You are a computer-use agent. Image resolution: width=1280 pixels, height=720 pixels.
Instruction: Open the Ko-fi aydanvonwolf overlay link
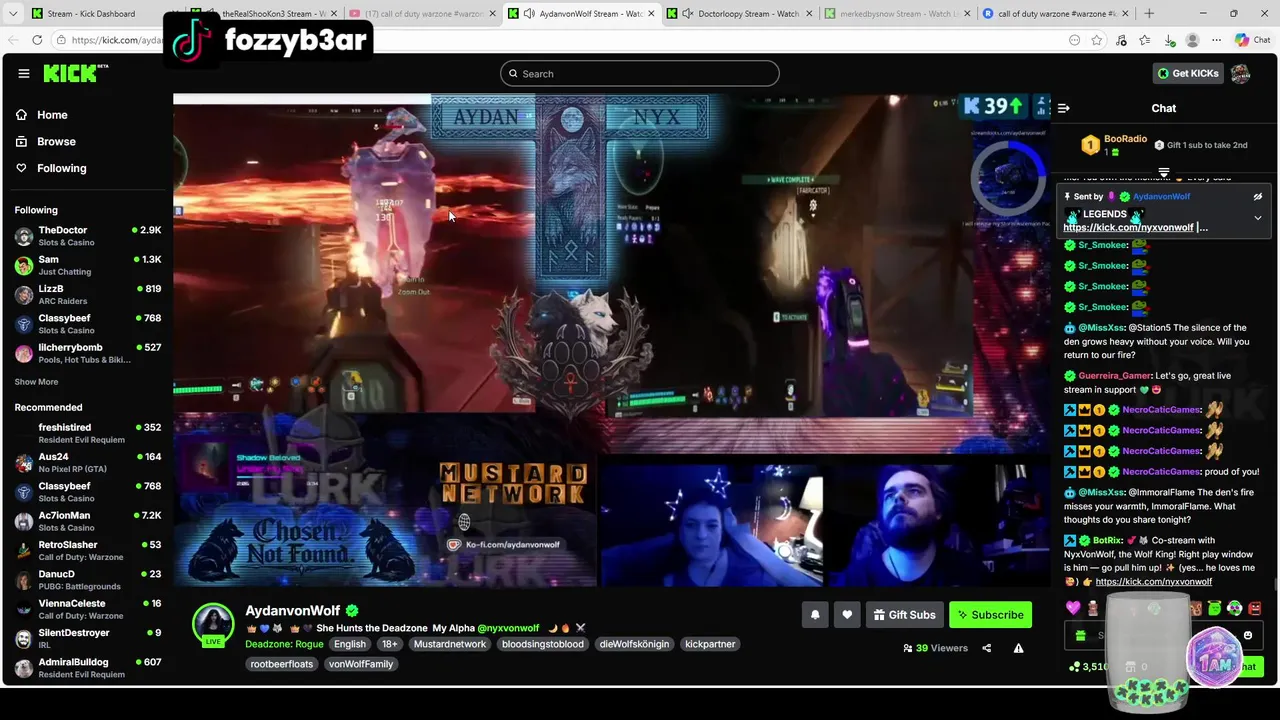(504, 545)
